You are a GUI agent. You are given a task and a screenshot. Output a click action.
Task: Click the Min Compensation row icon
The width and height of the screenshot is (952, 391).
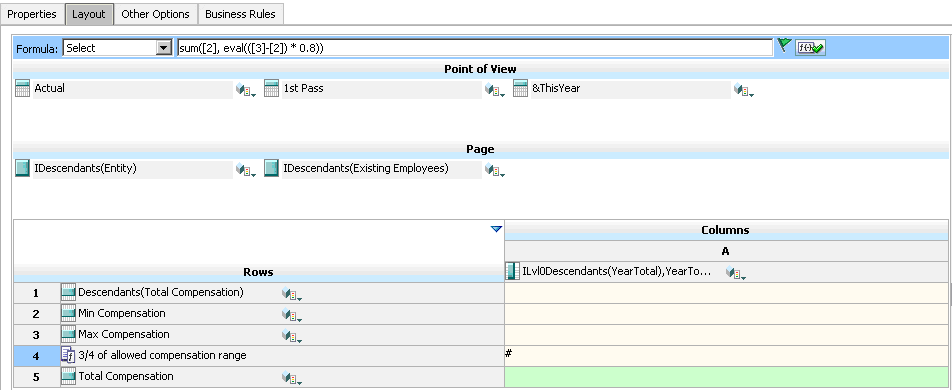(69, 314)
